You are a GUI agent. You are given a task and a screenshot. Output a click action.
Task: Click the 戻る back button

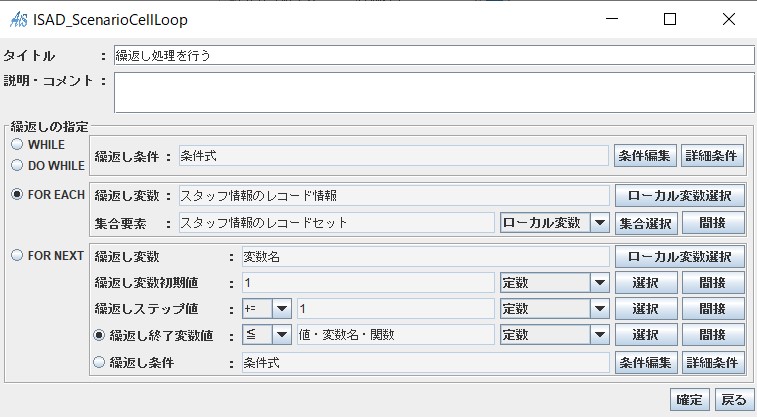(734, 400)
